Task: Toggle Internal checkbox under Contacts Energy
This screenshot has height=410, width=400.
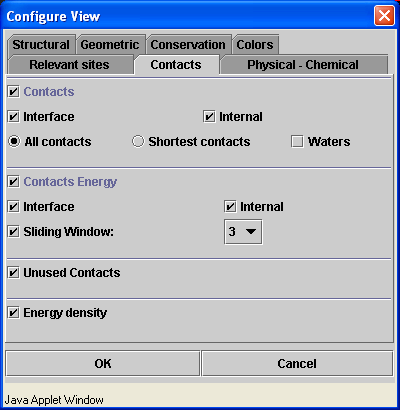Action: [x=230, y=207]
